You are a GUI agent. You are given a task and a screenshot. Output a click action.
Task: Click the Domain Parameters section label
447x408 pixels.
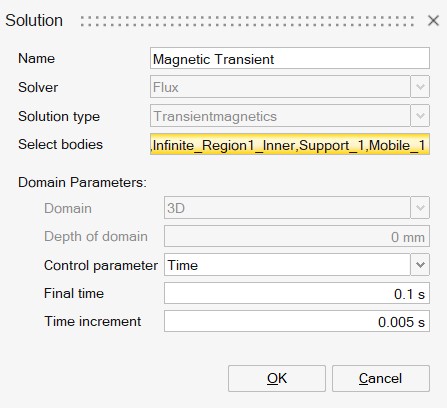pos(82,182)
